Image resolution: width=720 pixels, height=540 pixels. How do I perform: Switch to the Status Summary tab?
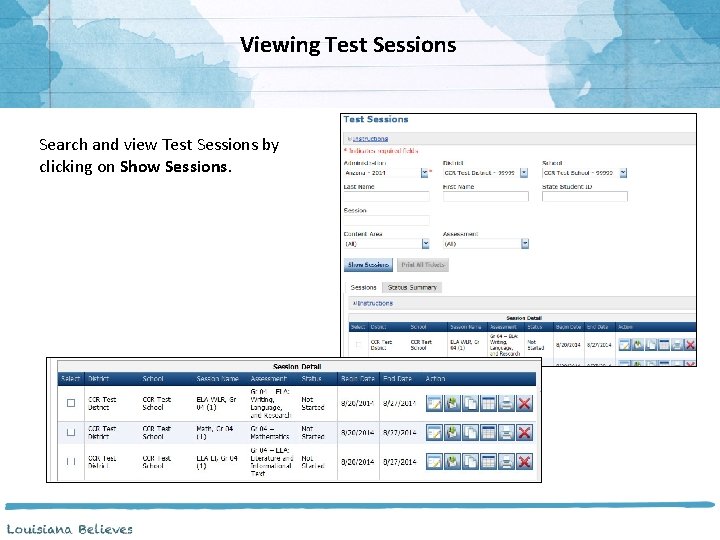point(412,287)
